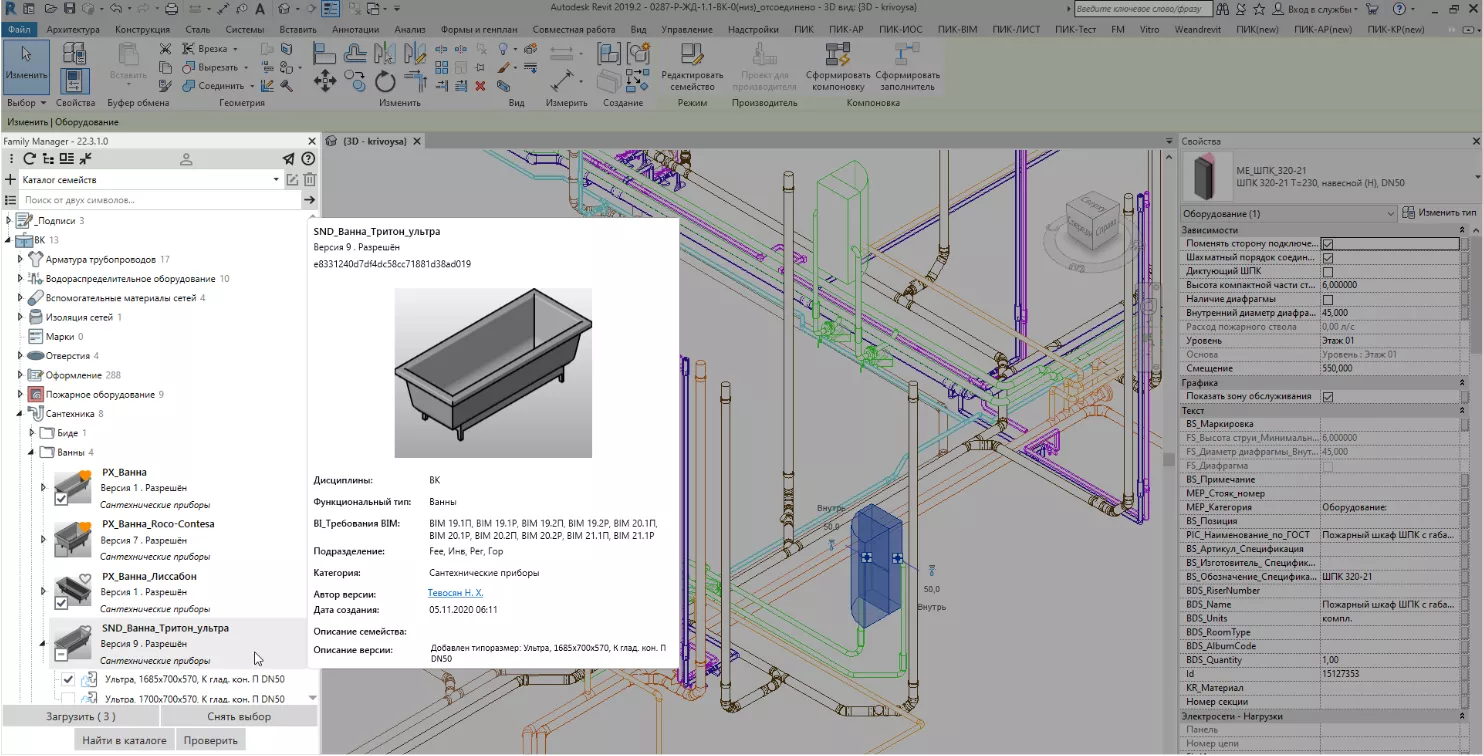Uncheck the PX_Ванна family checkbox
1483x756 pixels.
pyautogui.click(x=61, y=499)
